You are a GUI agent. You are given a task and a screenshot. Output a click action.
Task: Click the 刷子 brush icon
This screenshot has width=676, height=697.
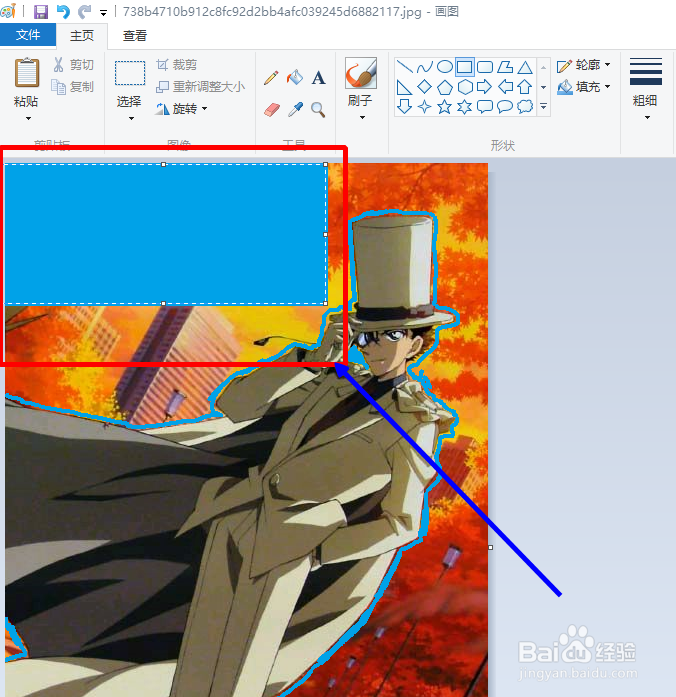(360, 73)
